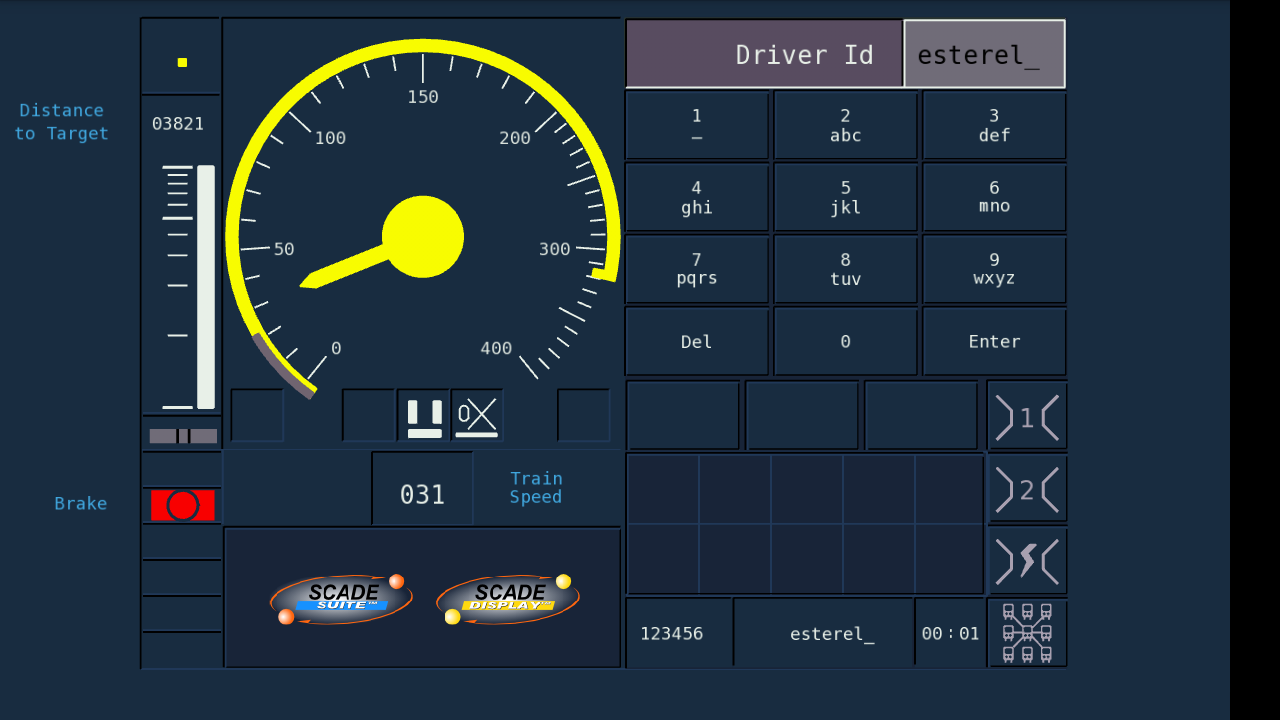The width and height of the screenshot is (1280, 720).
Task: Click the crossed-out zero icon
Action: (477, 416)
